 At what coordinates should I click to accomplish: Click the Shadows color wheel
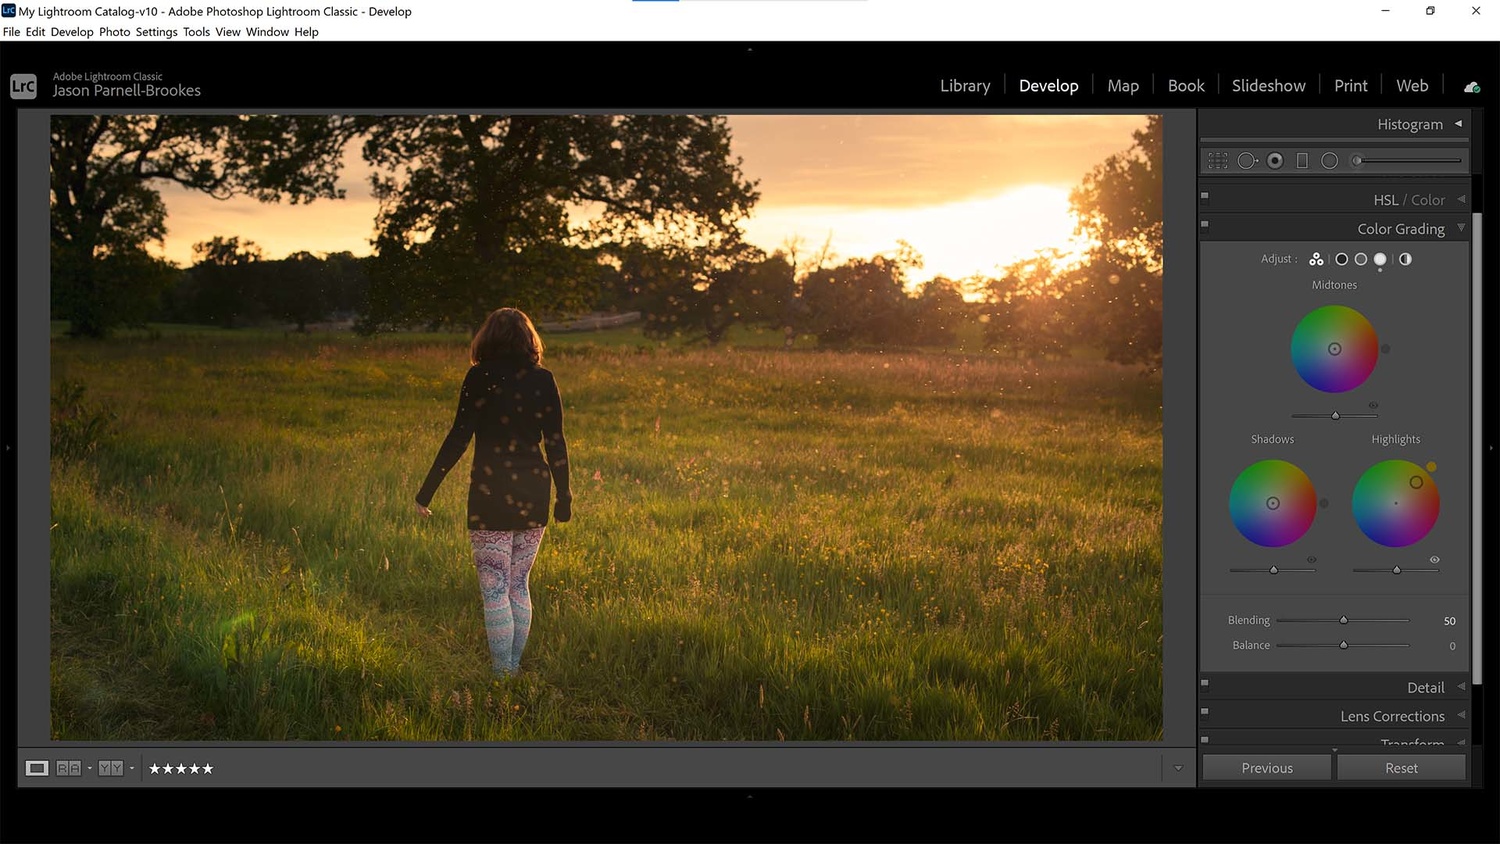[1273, 503]
